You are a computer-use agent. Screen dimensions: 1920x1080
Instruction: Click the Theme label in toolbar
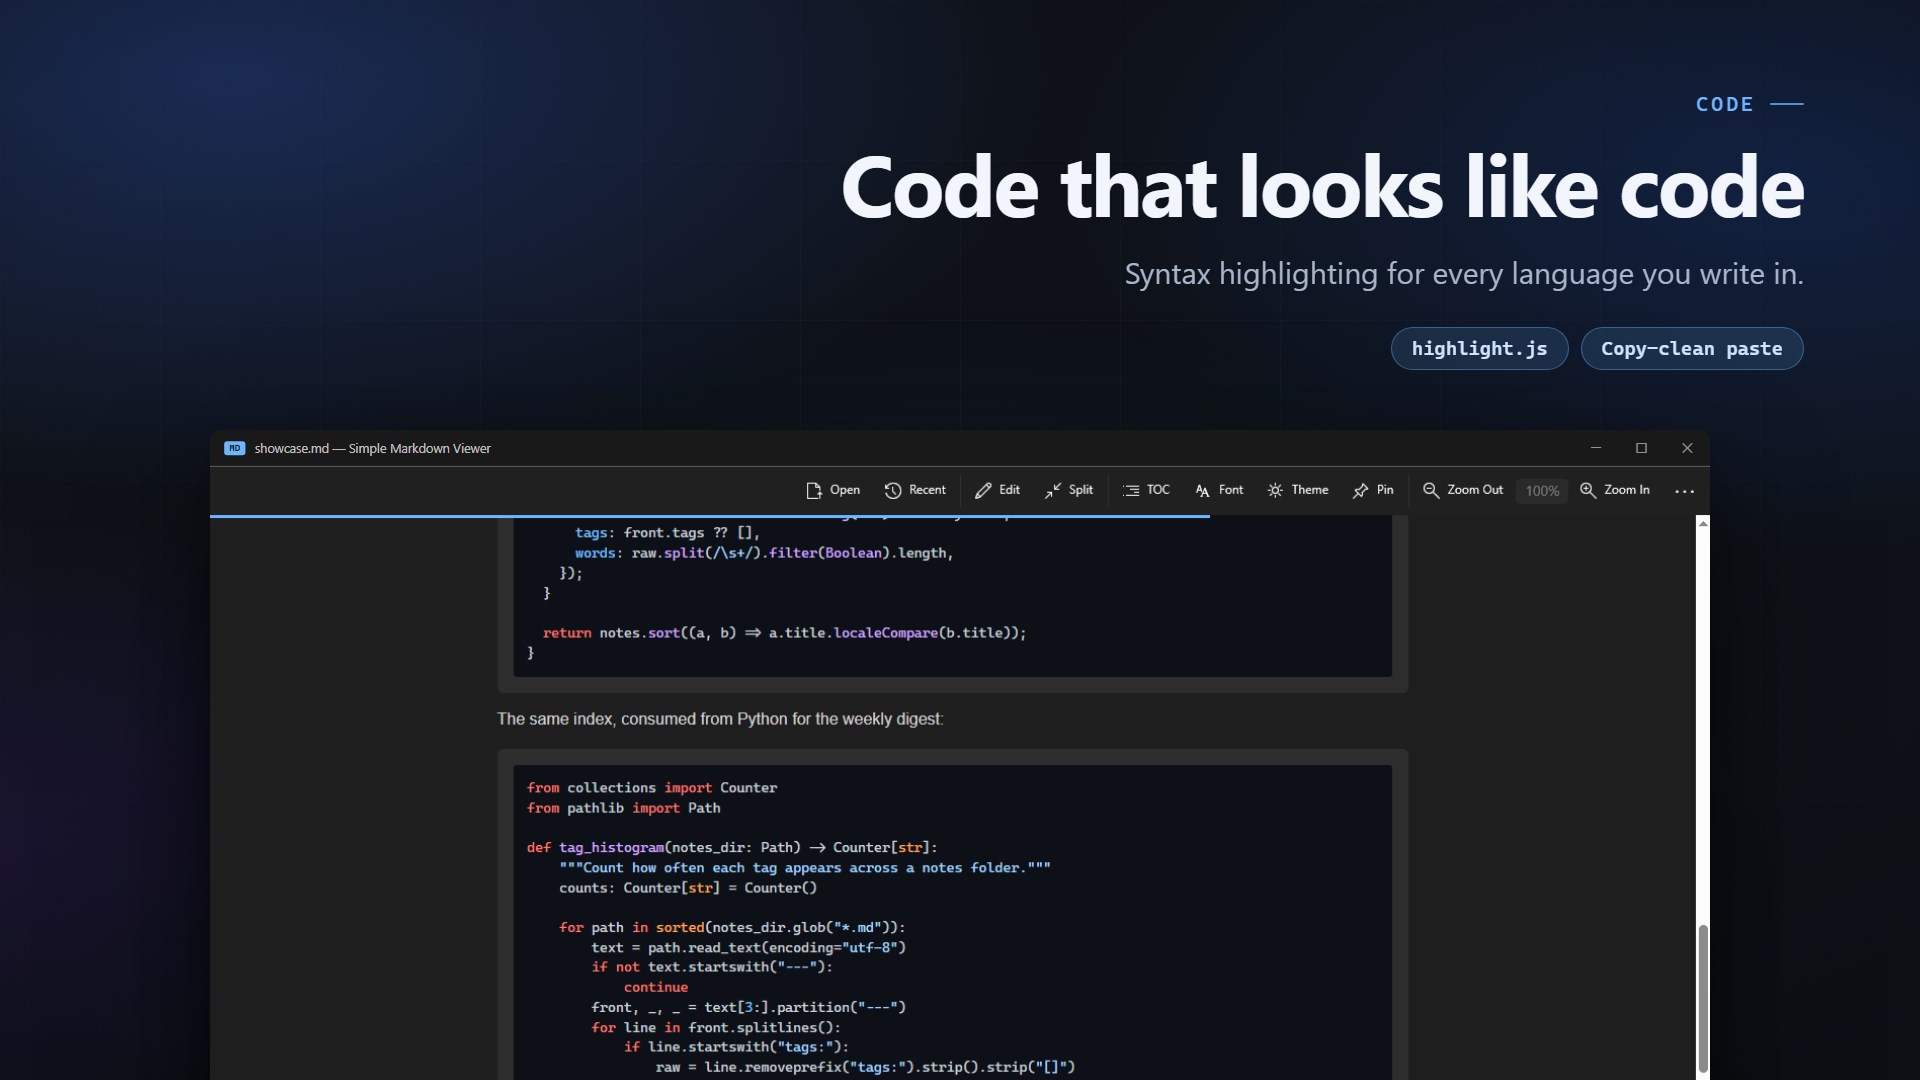pos(1310,490)
